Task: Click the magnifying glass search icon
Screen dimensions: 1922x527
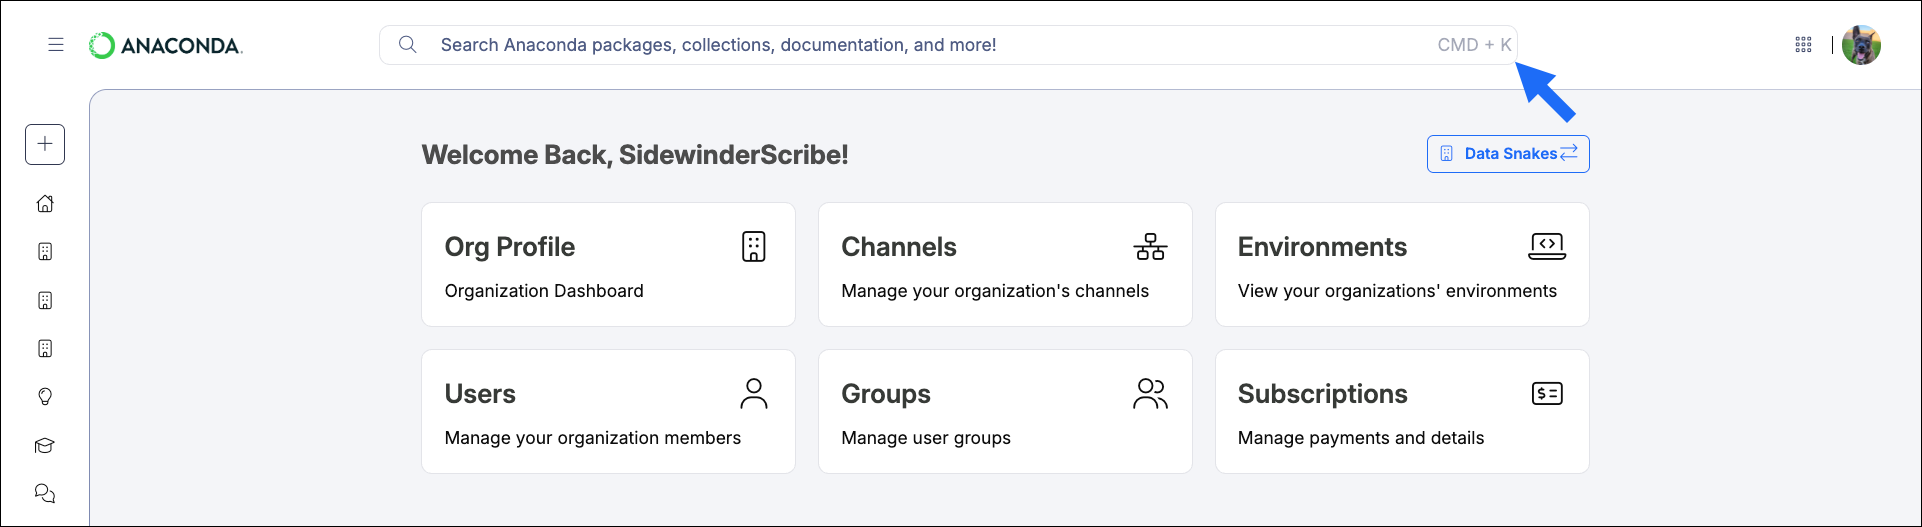Action: point(407,45)
